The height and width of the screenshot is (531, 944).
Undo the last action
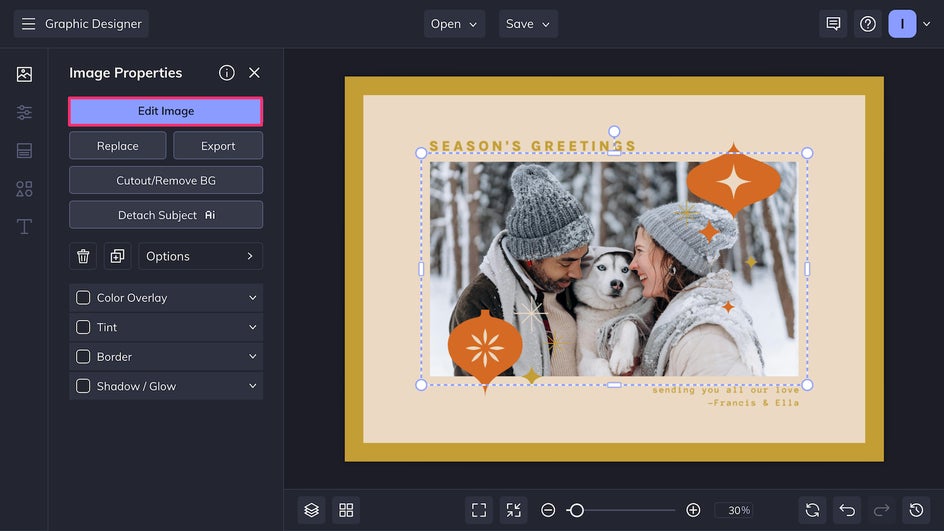tap(847, 510)
